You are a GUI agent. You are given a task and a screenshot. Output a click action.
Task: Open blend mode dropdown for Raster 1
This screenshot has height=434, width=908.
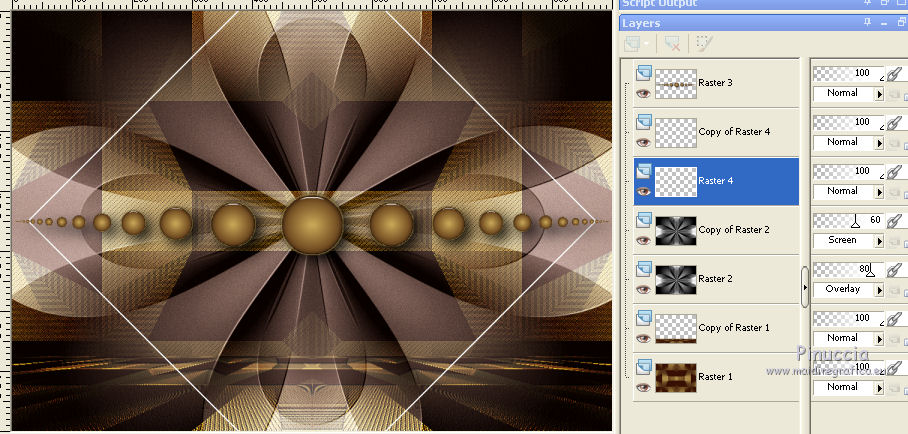(x=879, y=388)
